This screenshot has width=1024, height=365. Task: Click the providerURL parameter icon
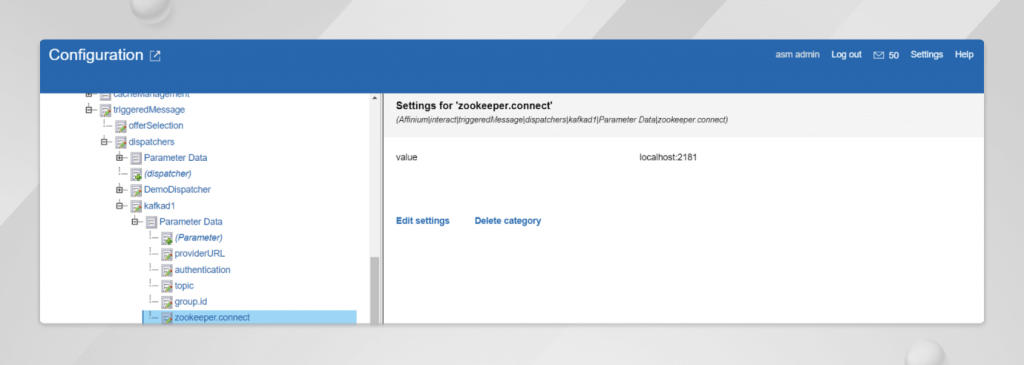tap(167, 254)
